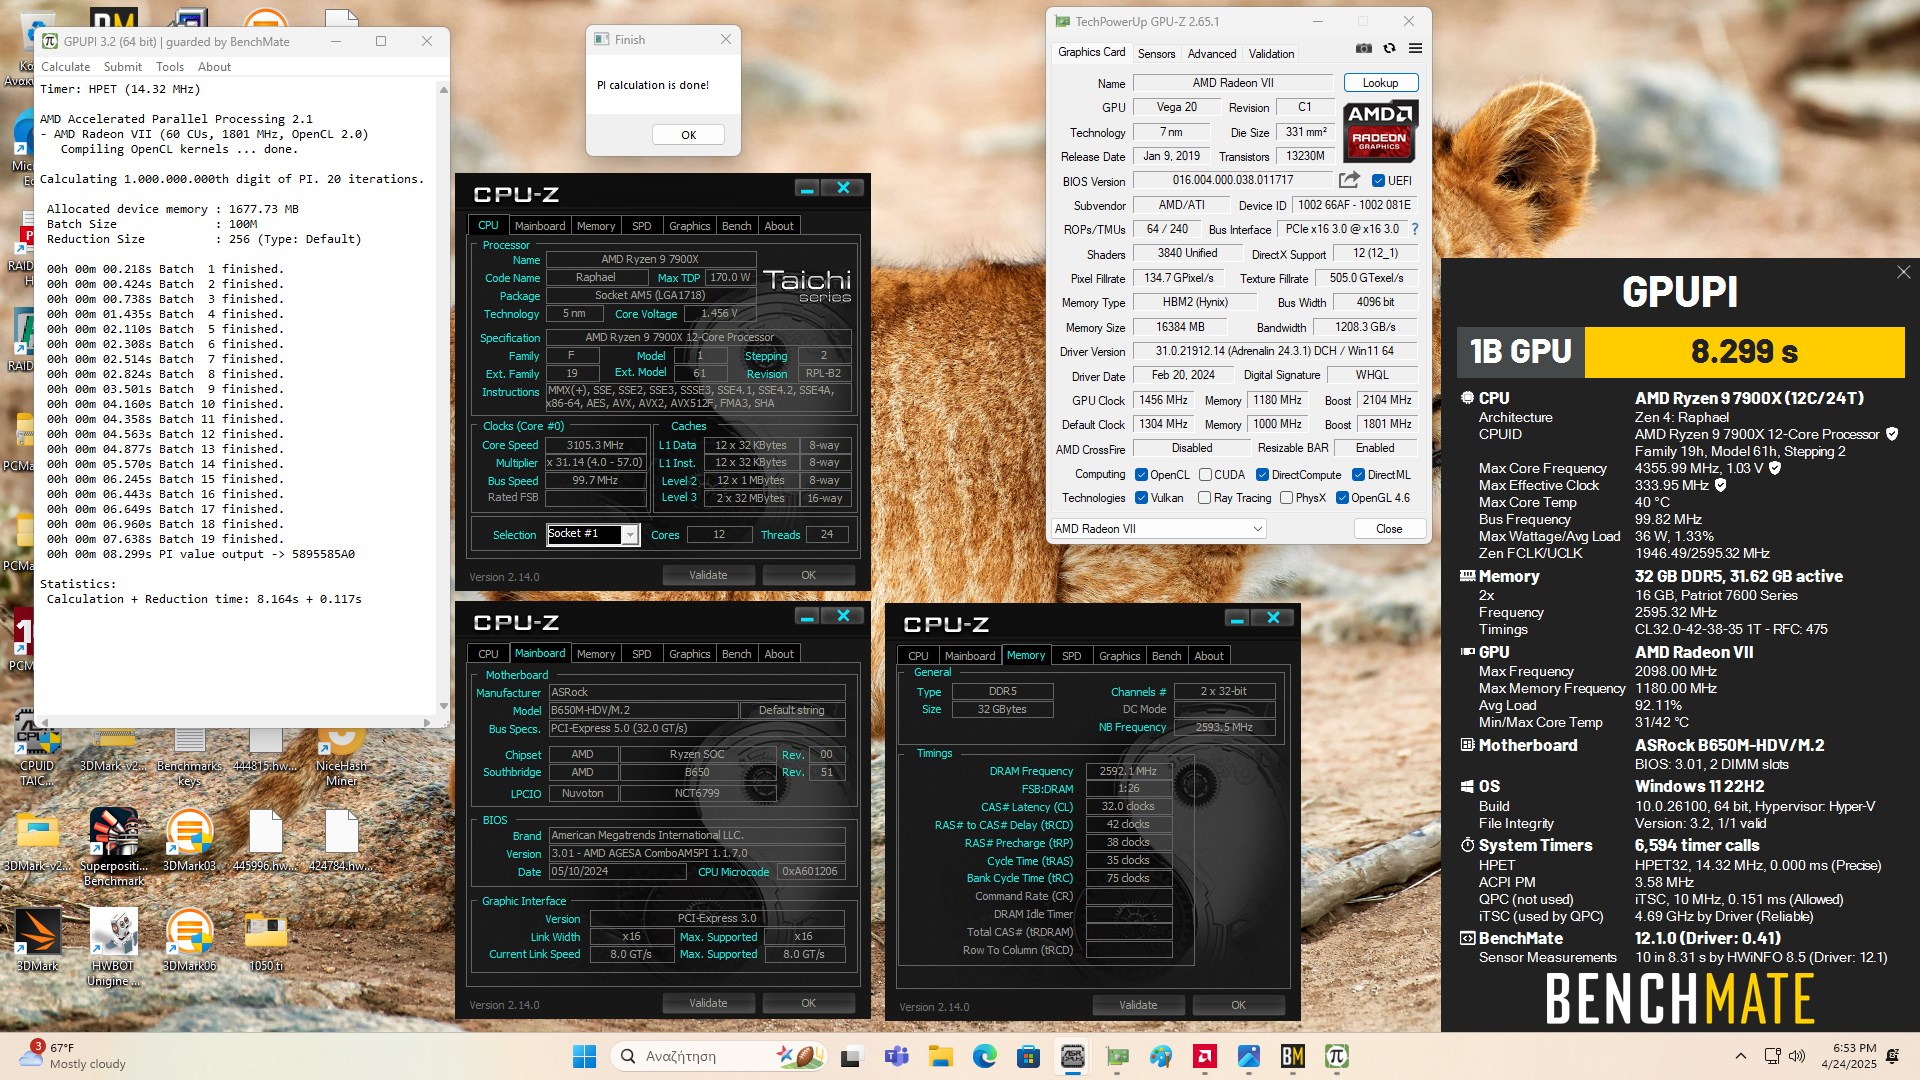Click the GPU-Z screenshot camera icon
1920x1080 pixels.
pos(1363,48)
